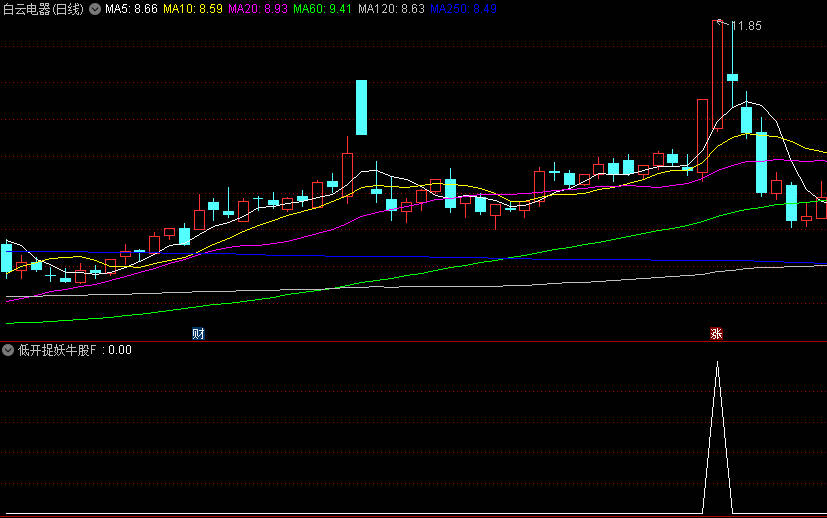Select the MA60: 9.41 label
Image resolution: width=827 pixels, height=518 pixels.
(x=322, y=9)
